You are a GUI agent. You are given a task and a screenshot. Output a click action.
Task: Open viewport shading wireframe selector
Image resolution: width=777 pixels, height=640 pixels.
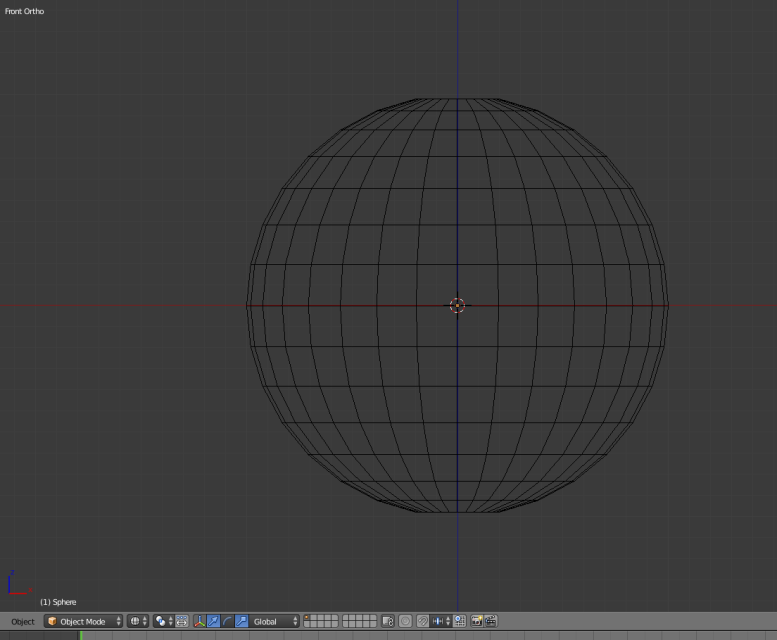(x=138, y=621)
